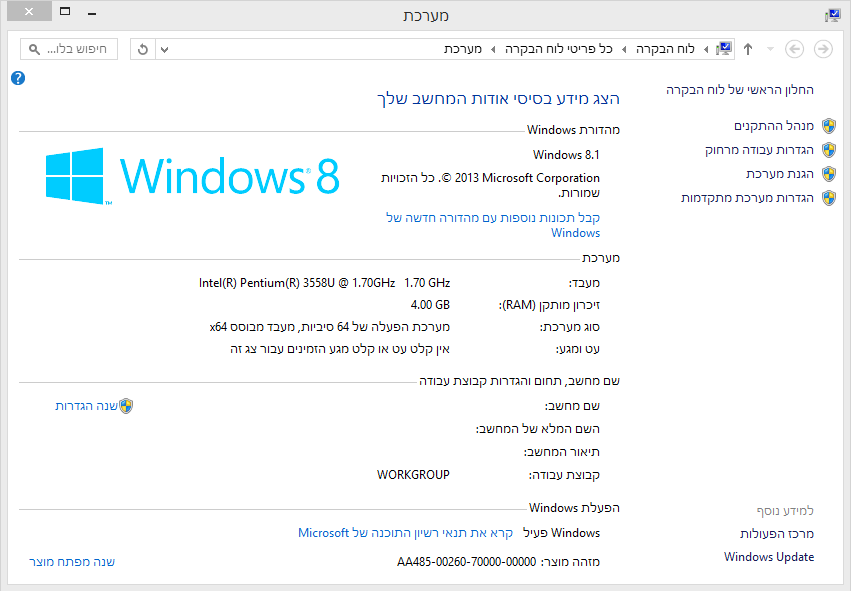Click קבל תכונות נוספות עם מהדורה חדשה link
Viewport: 851px width, 591px height.
(x=493, y=225)
